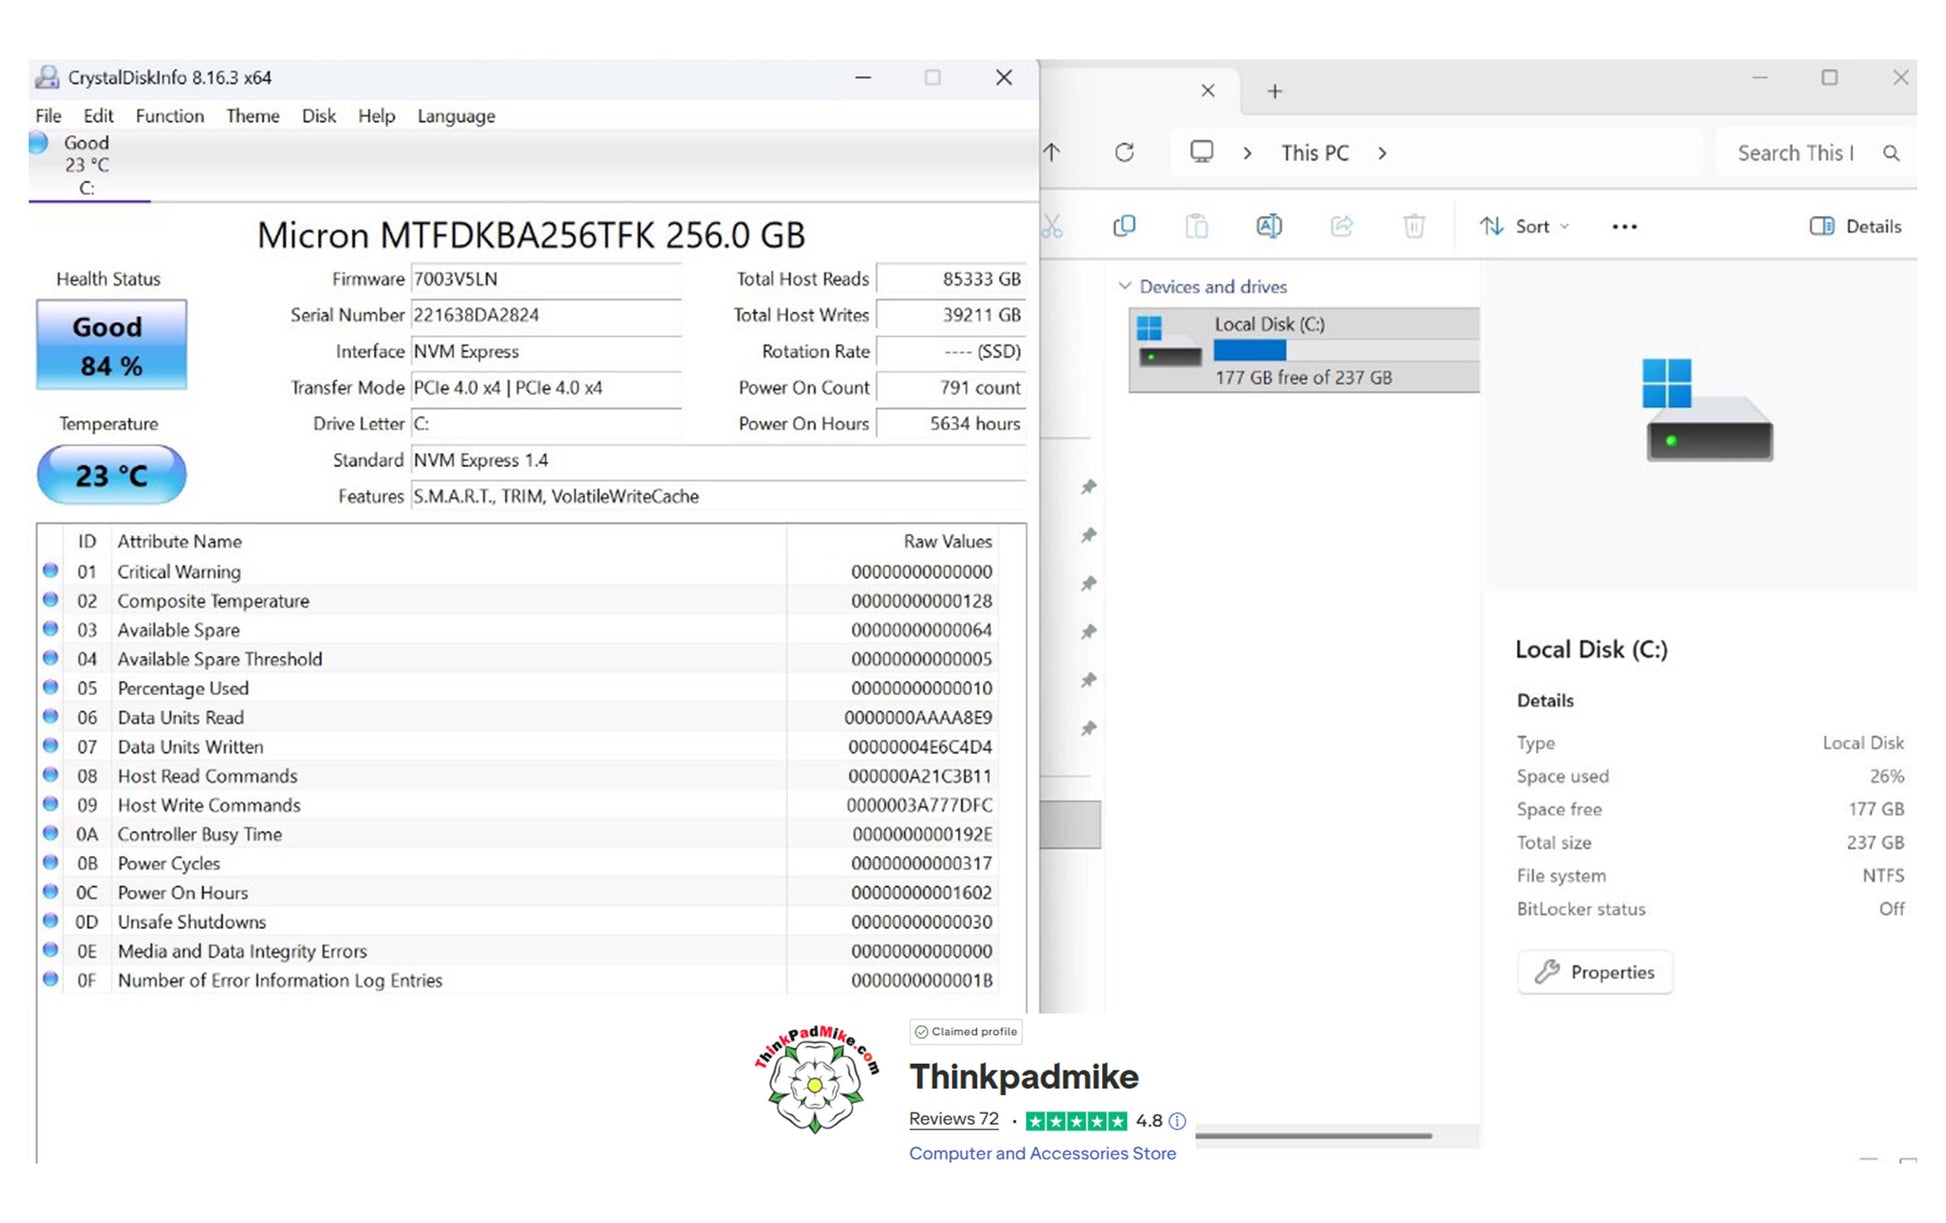Click the Rename icon in Explorer toolbar
The width and height of the screenshot is (1946, 1223).
[x=1268, y=226]
